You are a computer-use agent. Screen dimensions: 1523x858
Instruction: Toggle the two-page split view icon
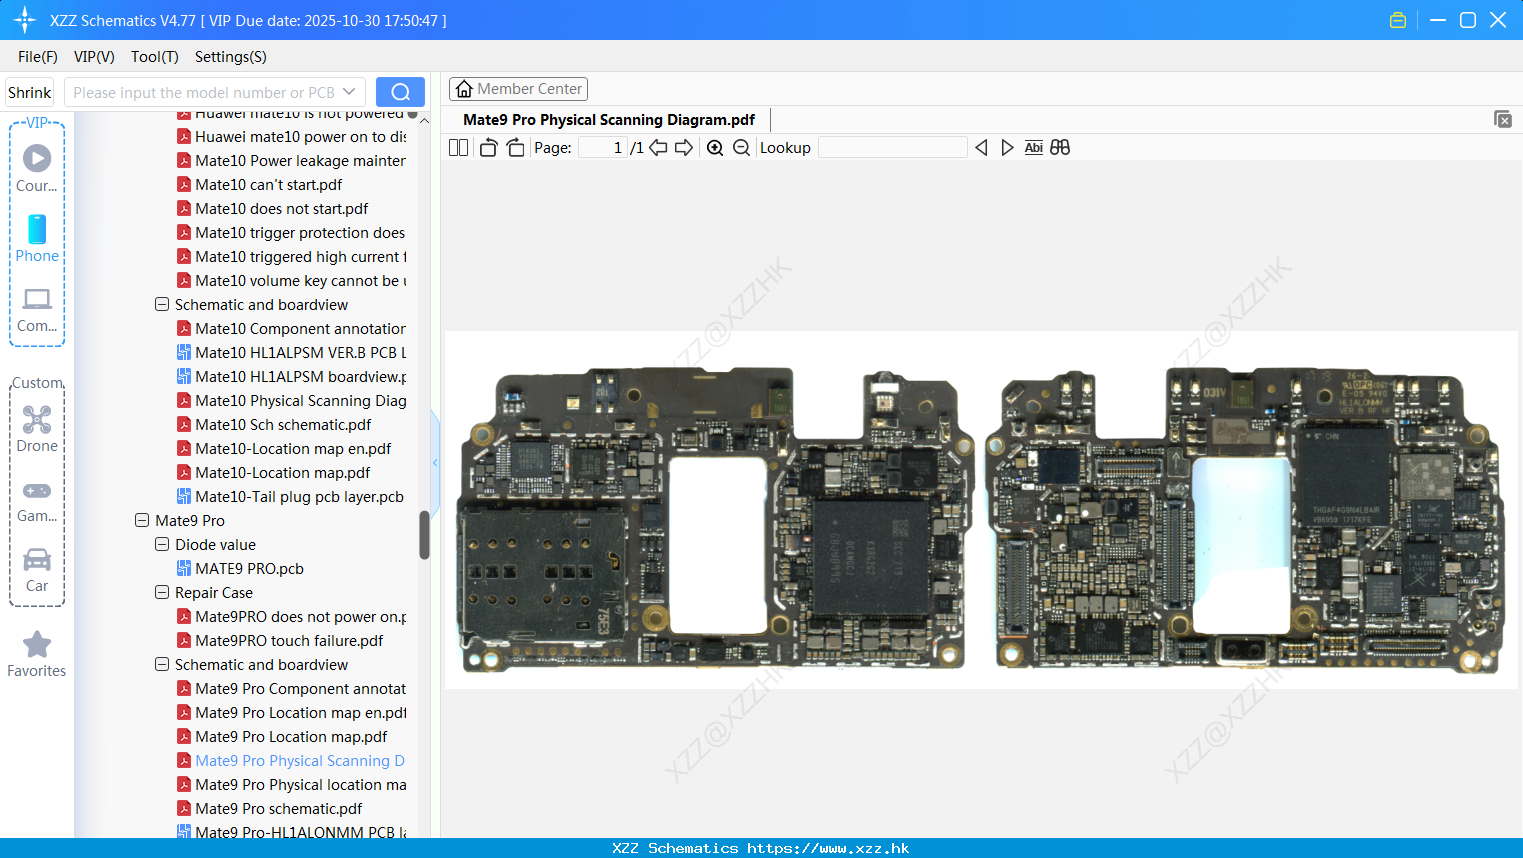(x=458, y=148)
